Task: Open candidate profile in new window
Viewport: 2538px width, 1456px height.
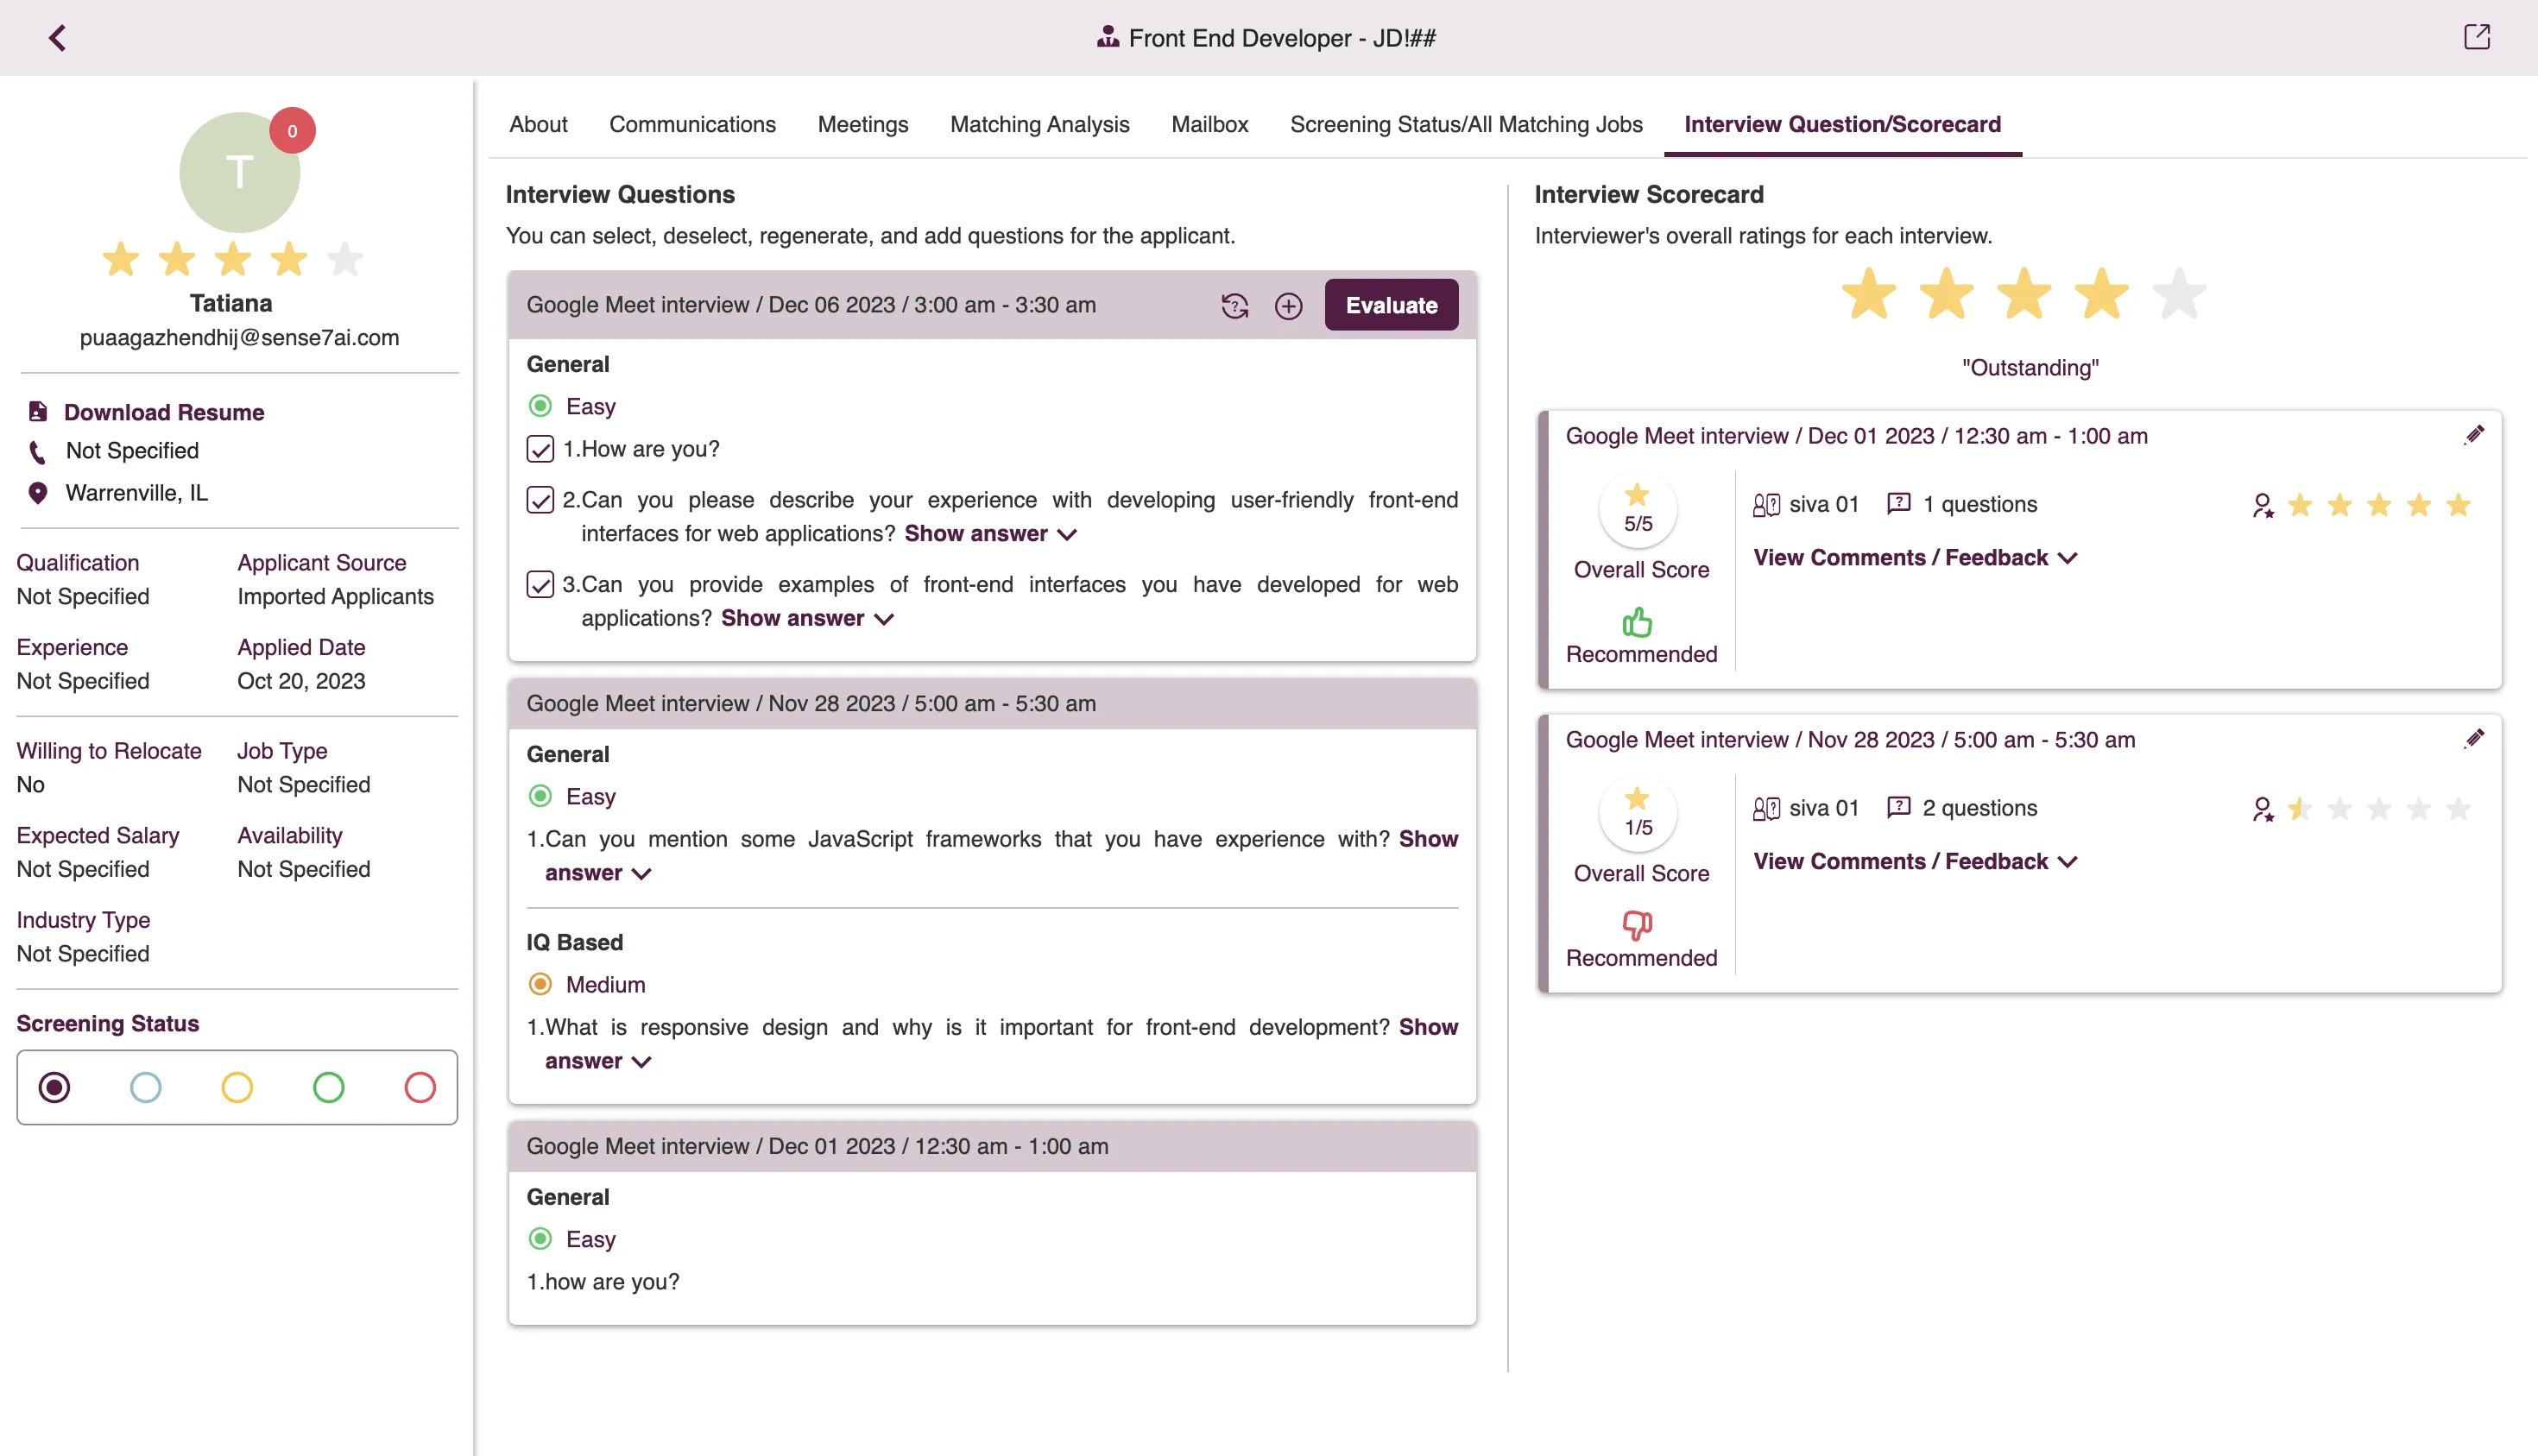Action: pos(2476,38)
